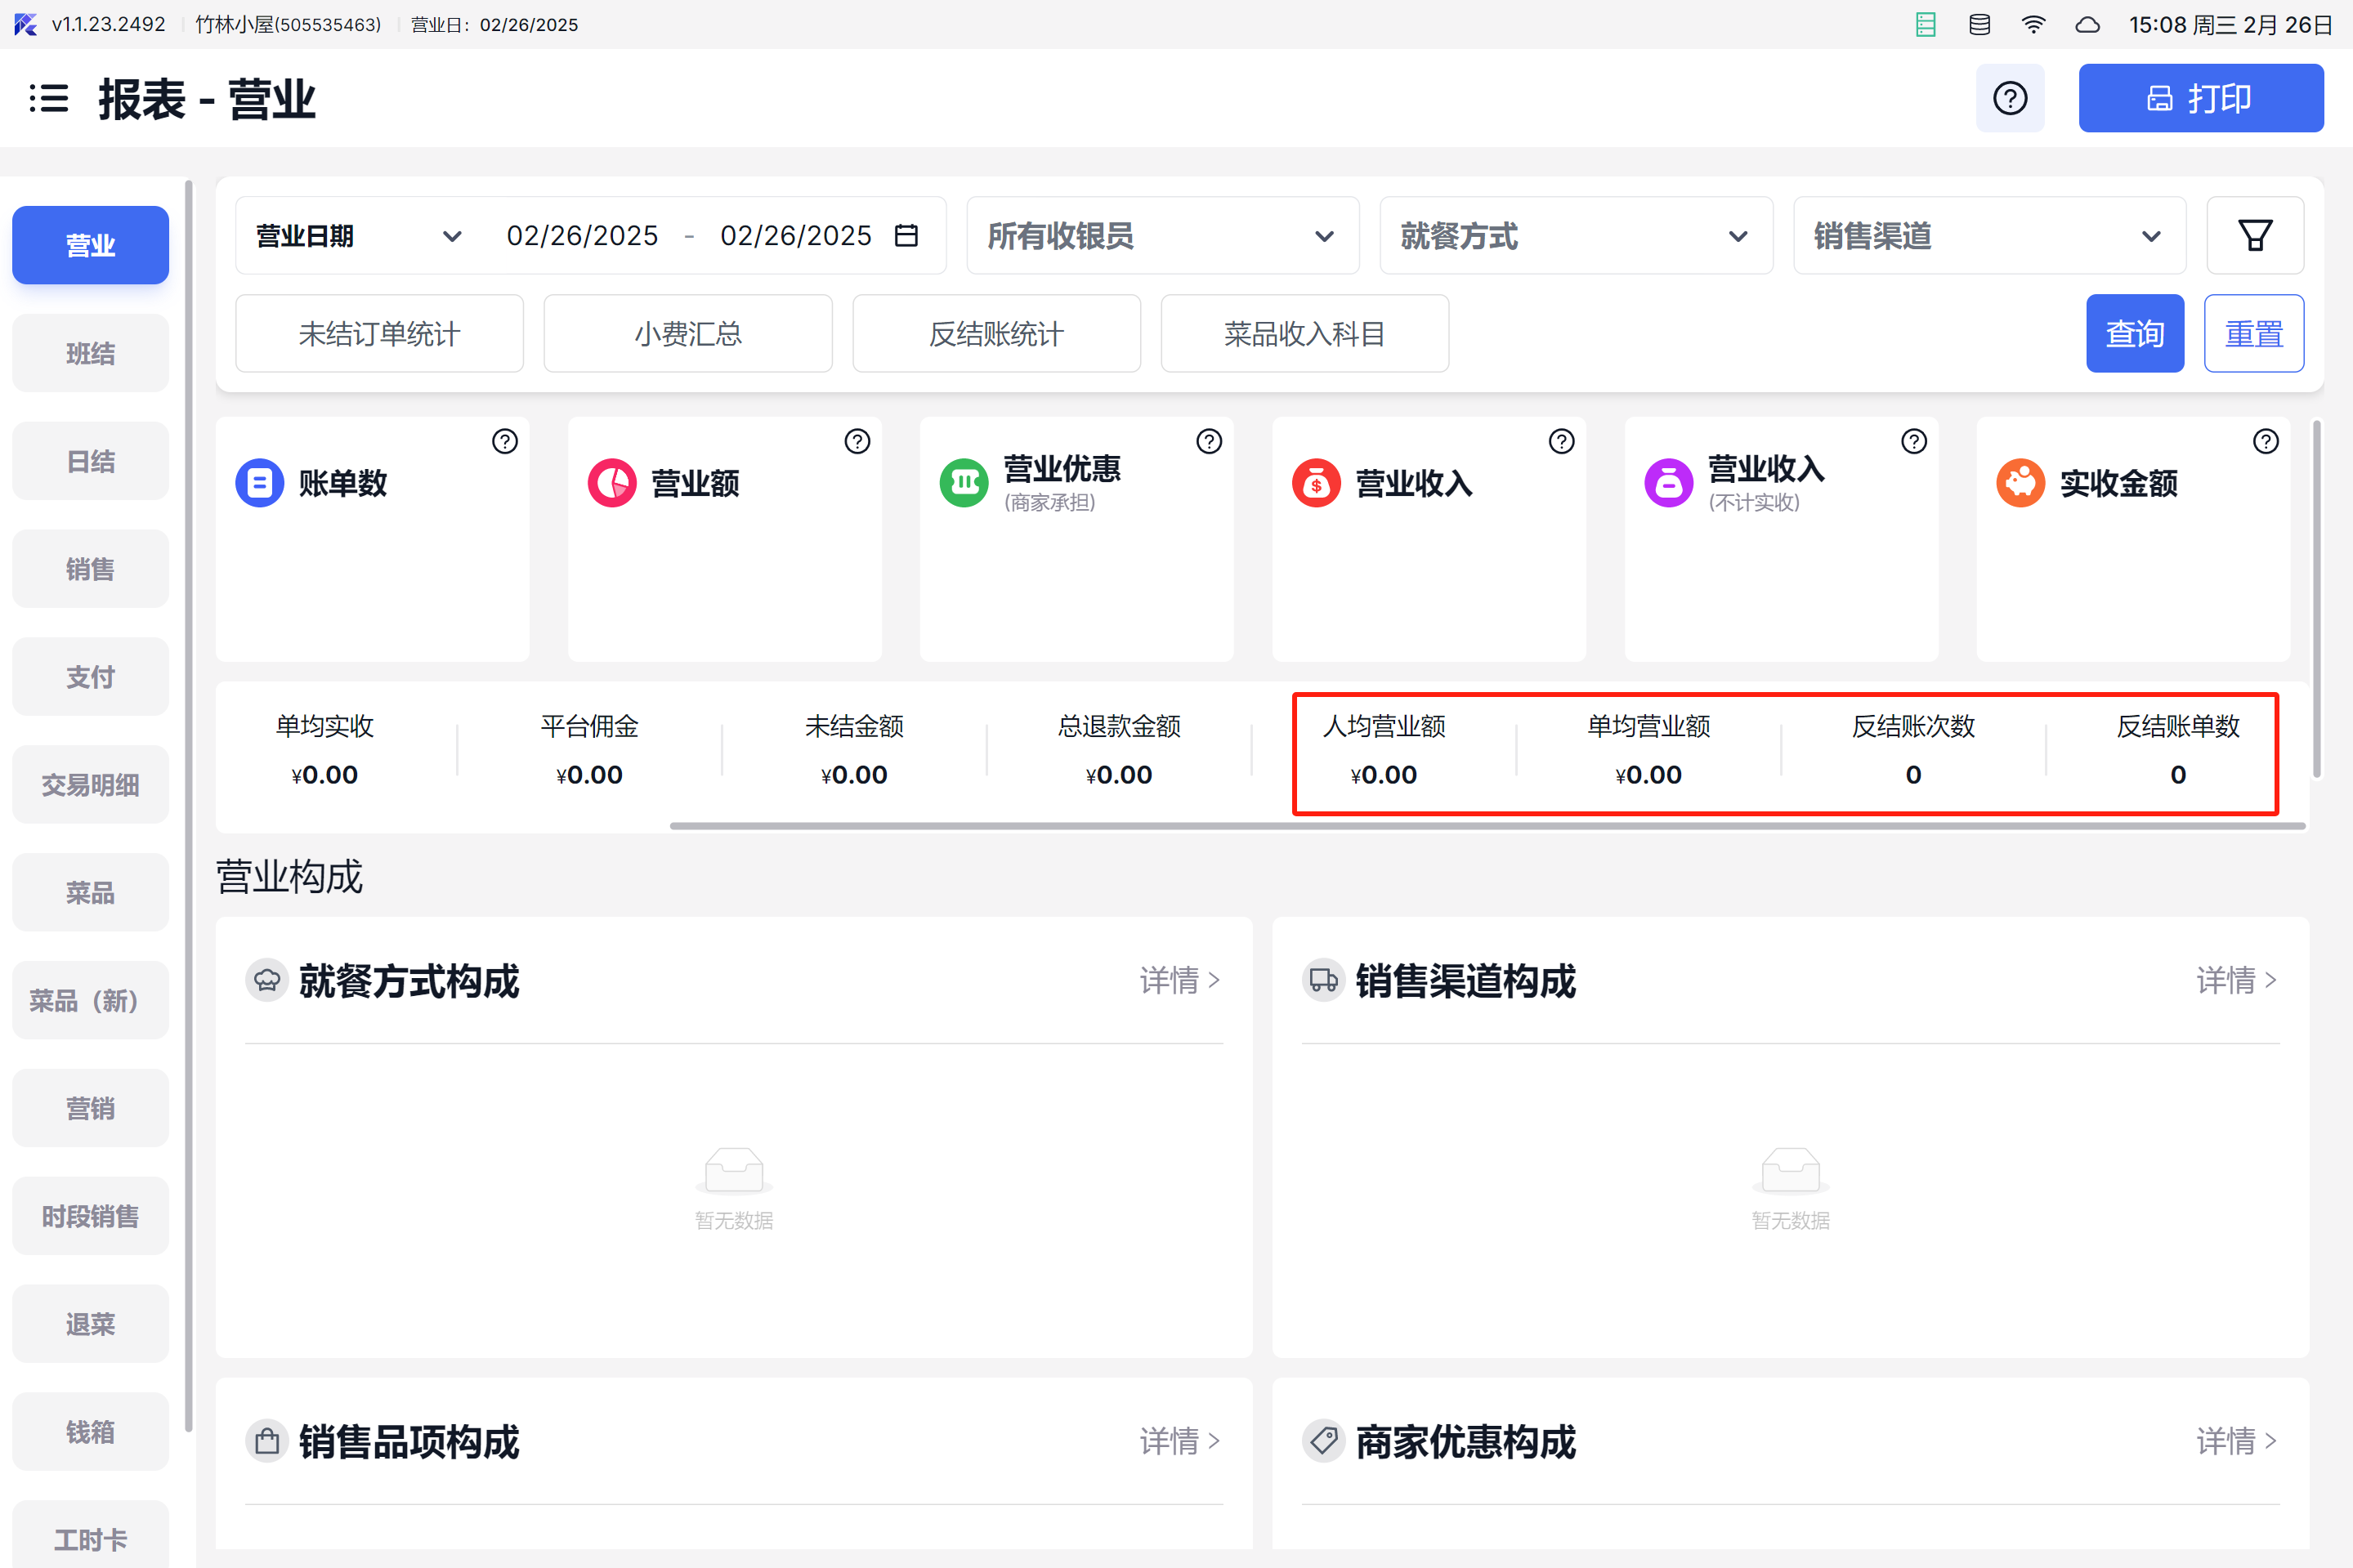Open the 钱箱 sidebar tab
This screenshot has height=1568, width=2353.
click(x=90, y=1432)
